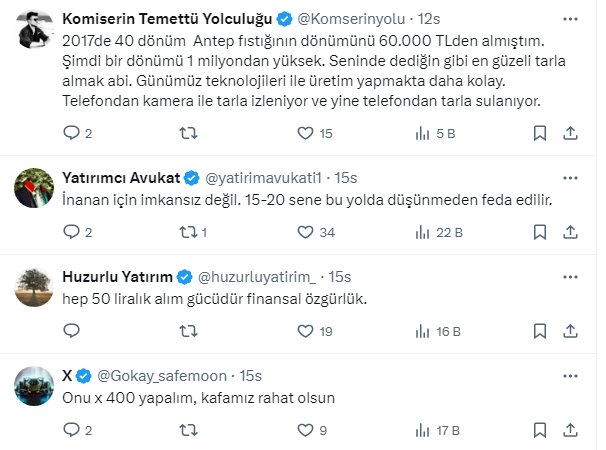Image resolution: width=606 pixels, height=450 pixels.
Task: Retweet Yatırımcı Avukat's post
Action: pyautogui.click(x=187, y=233)
